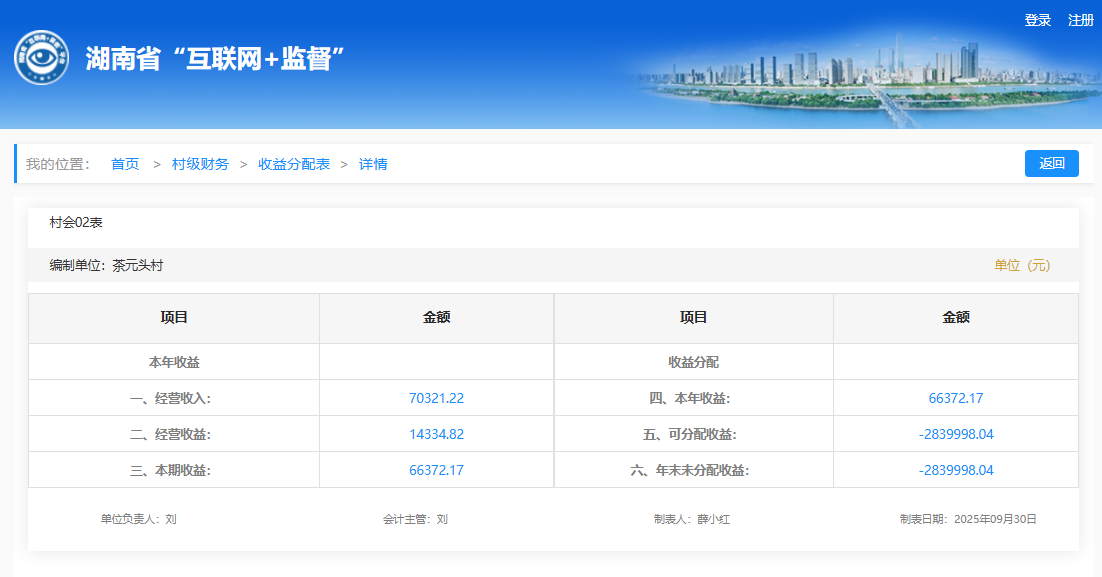Click the 一、经营收入 row label
The width and height of the screenshot is (1102, 577).
click(174, 398)
